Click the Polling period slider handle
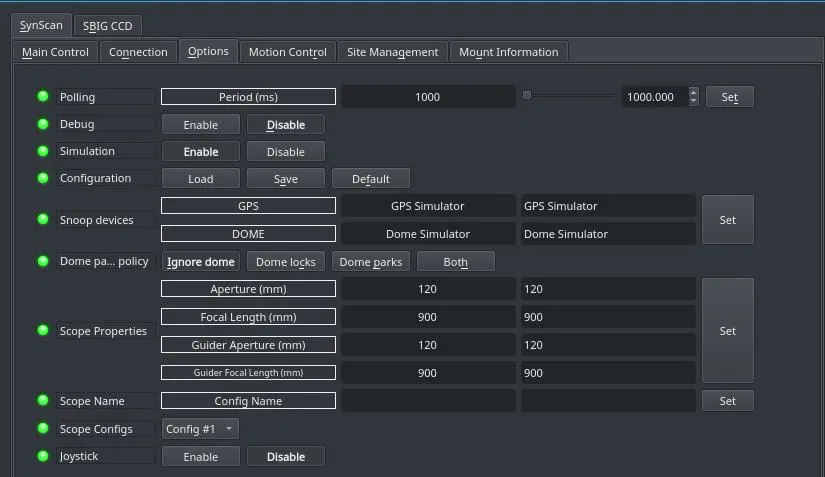This screenshot has height=477, width=825. pos(527,95)
